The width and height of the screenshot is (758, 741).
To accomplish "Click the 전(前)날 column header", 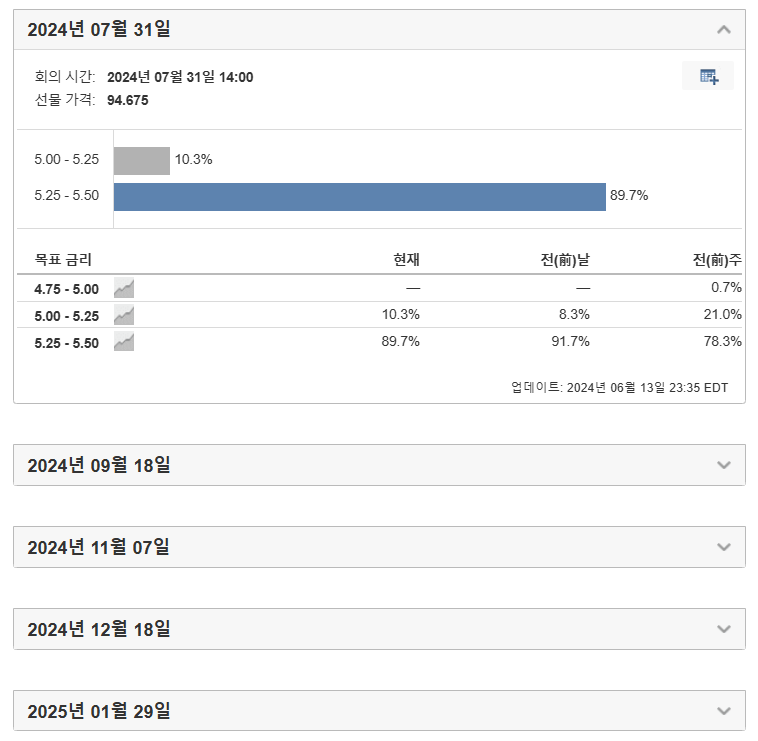I will 565,260.
